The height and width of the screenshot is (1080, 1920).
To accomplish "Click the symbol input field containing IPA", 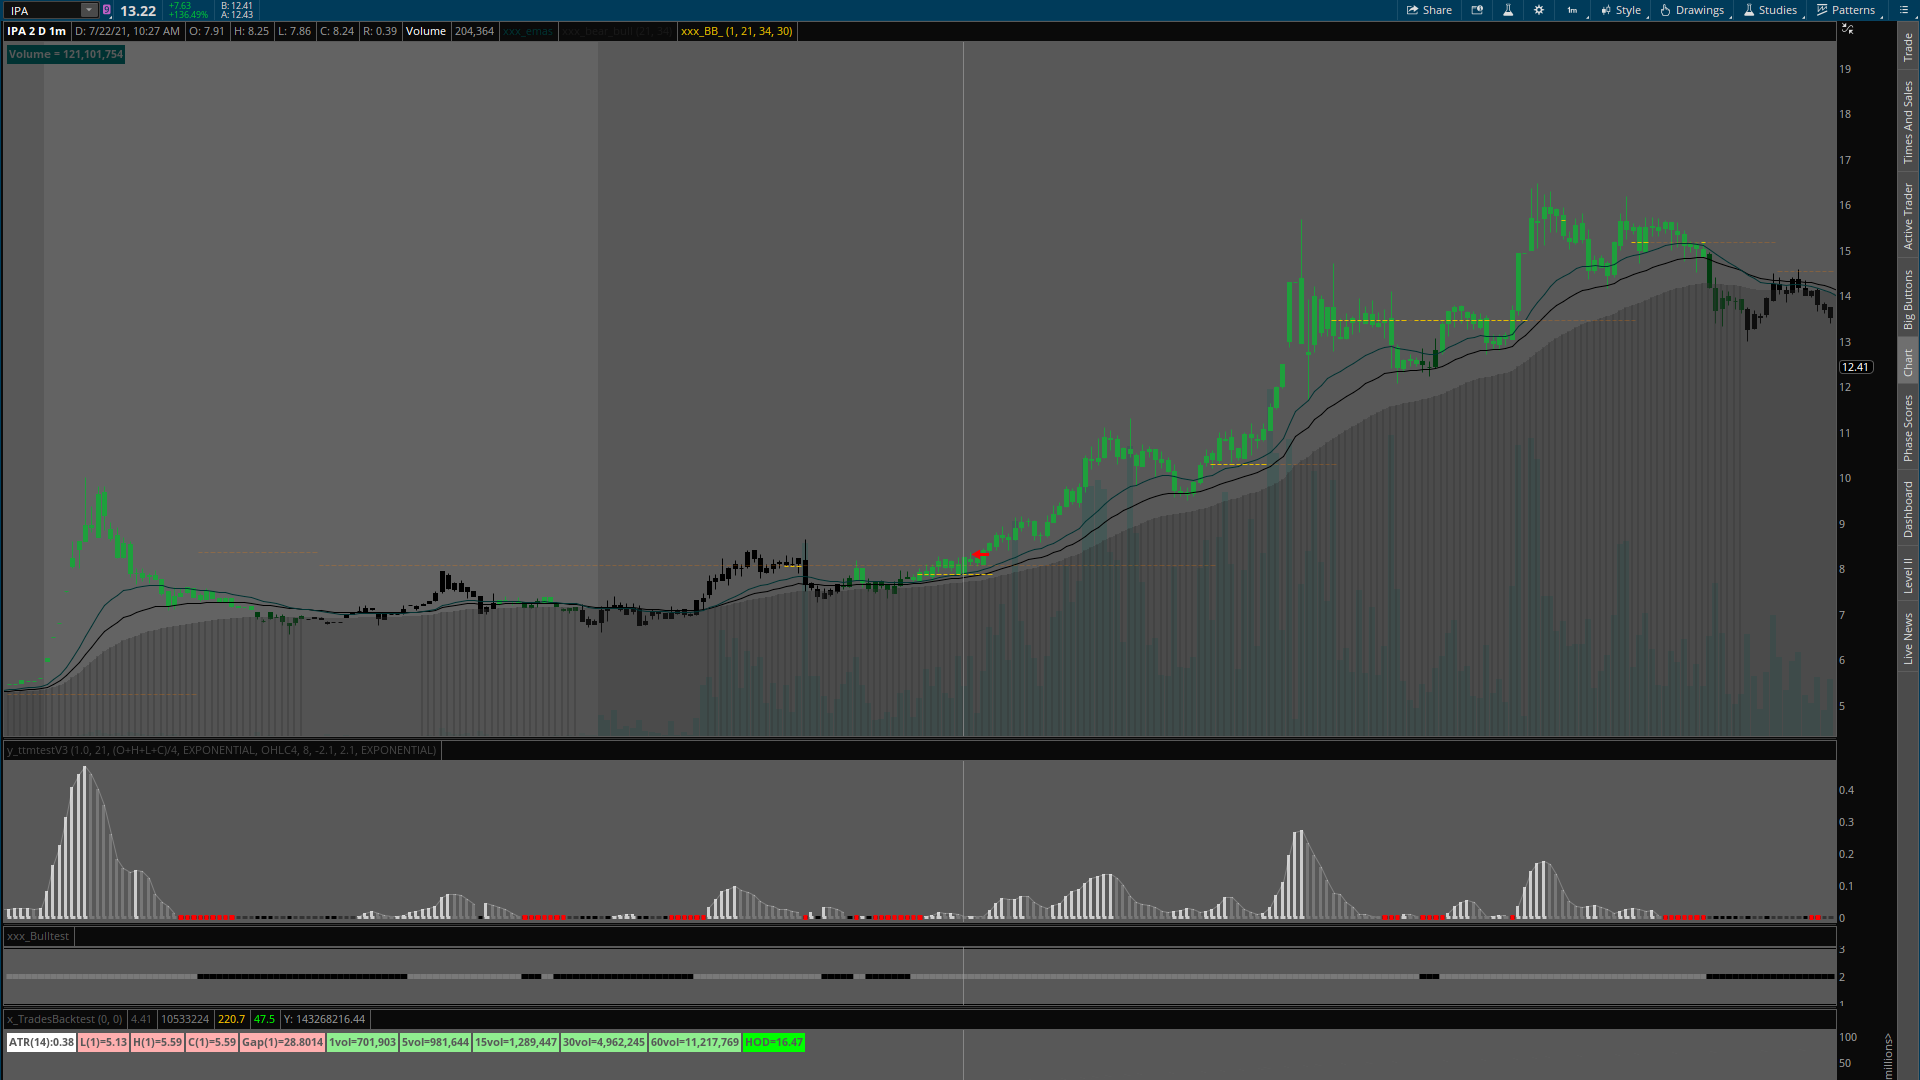I will pos(42,10).
